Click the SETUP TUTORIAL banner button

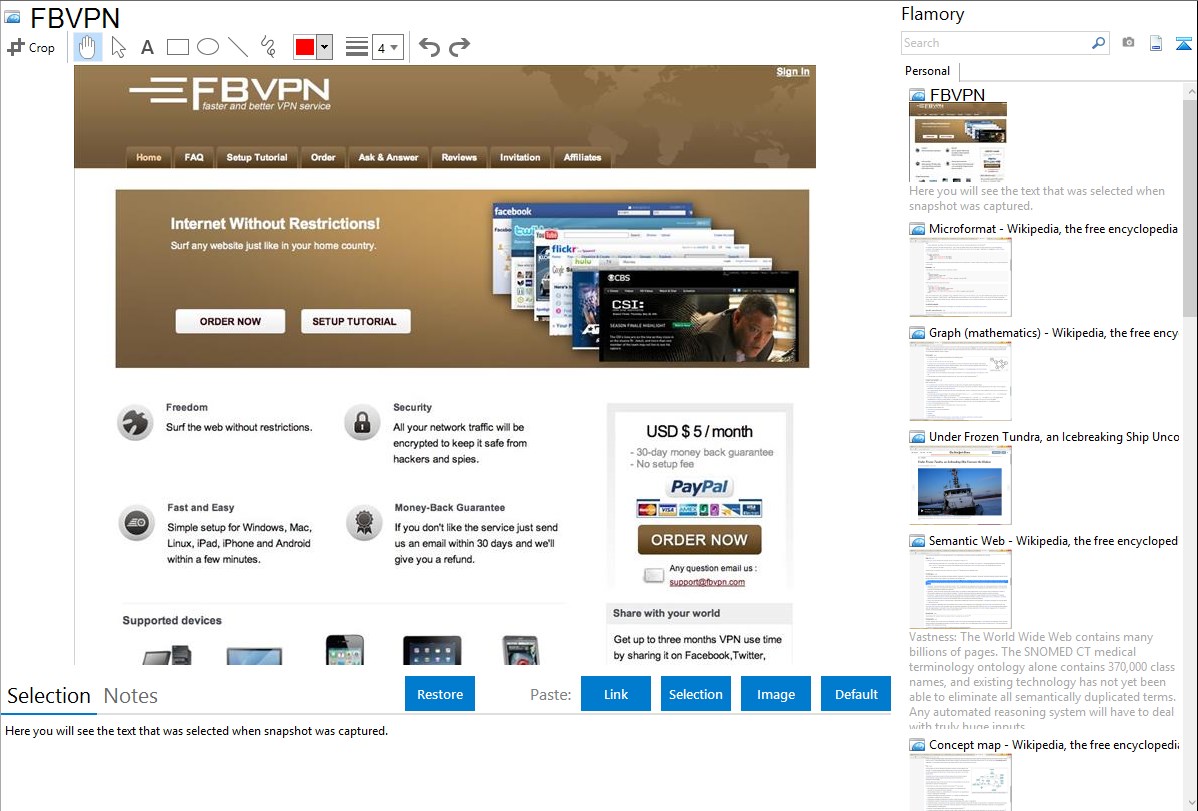tap(355, 322)
